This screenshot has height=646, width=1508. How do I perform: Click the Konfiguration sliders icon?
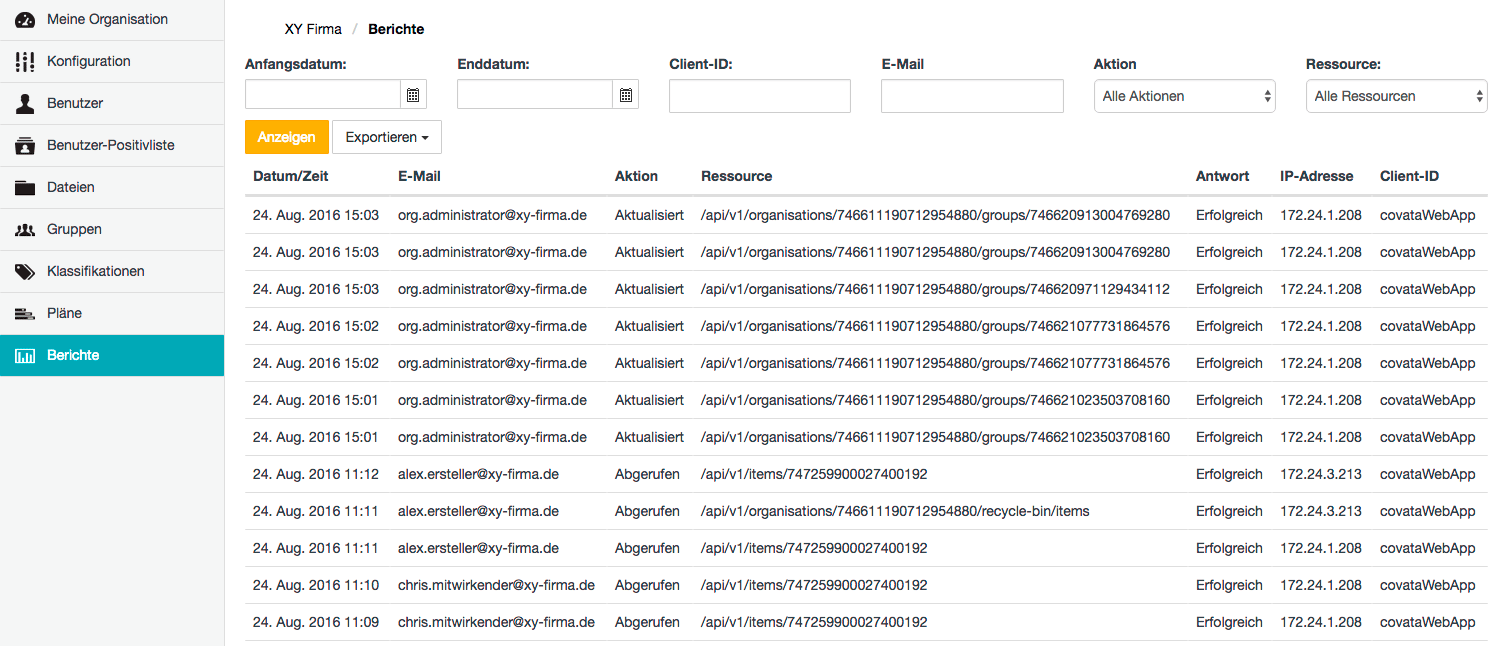(25, 61)
